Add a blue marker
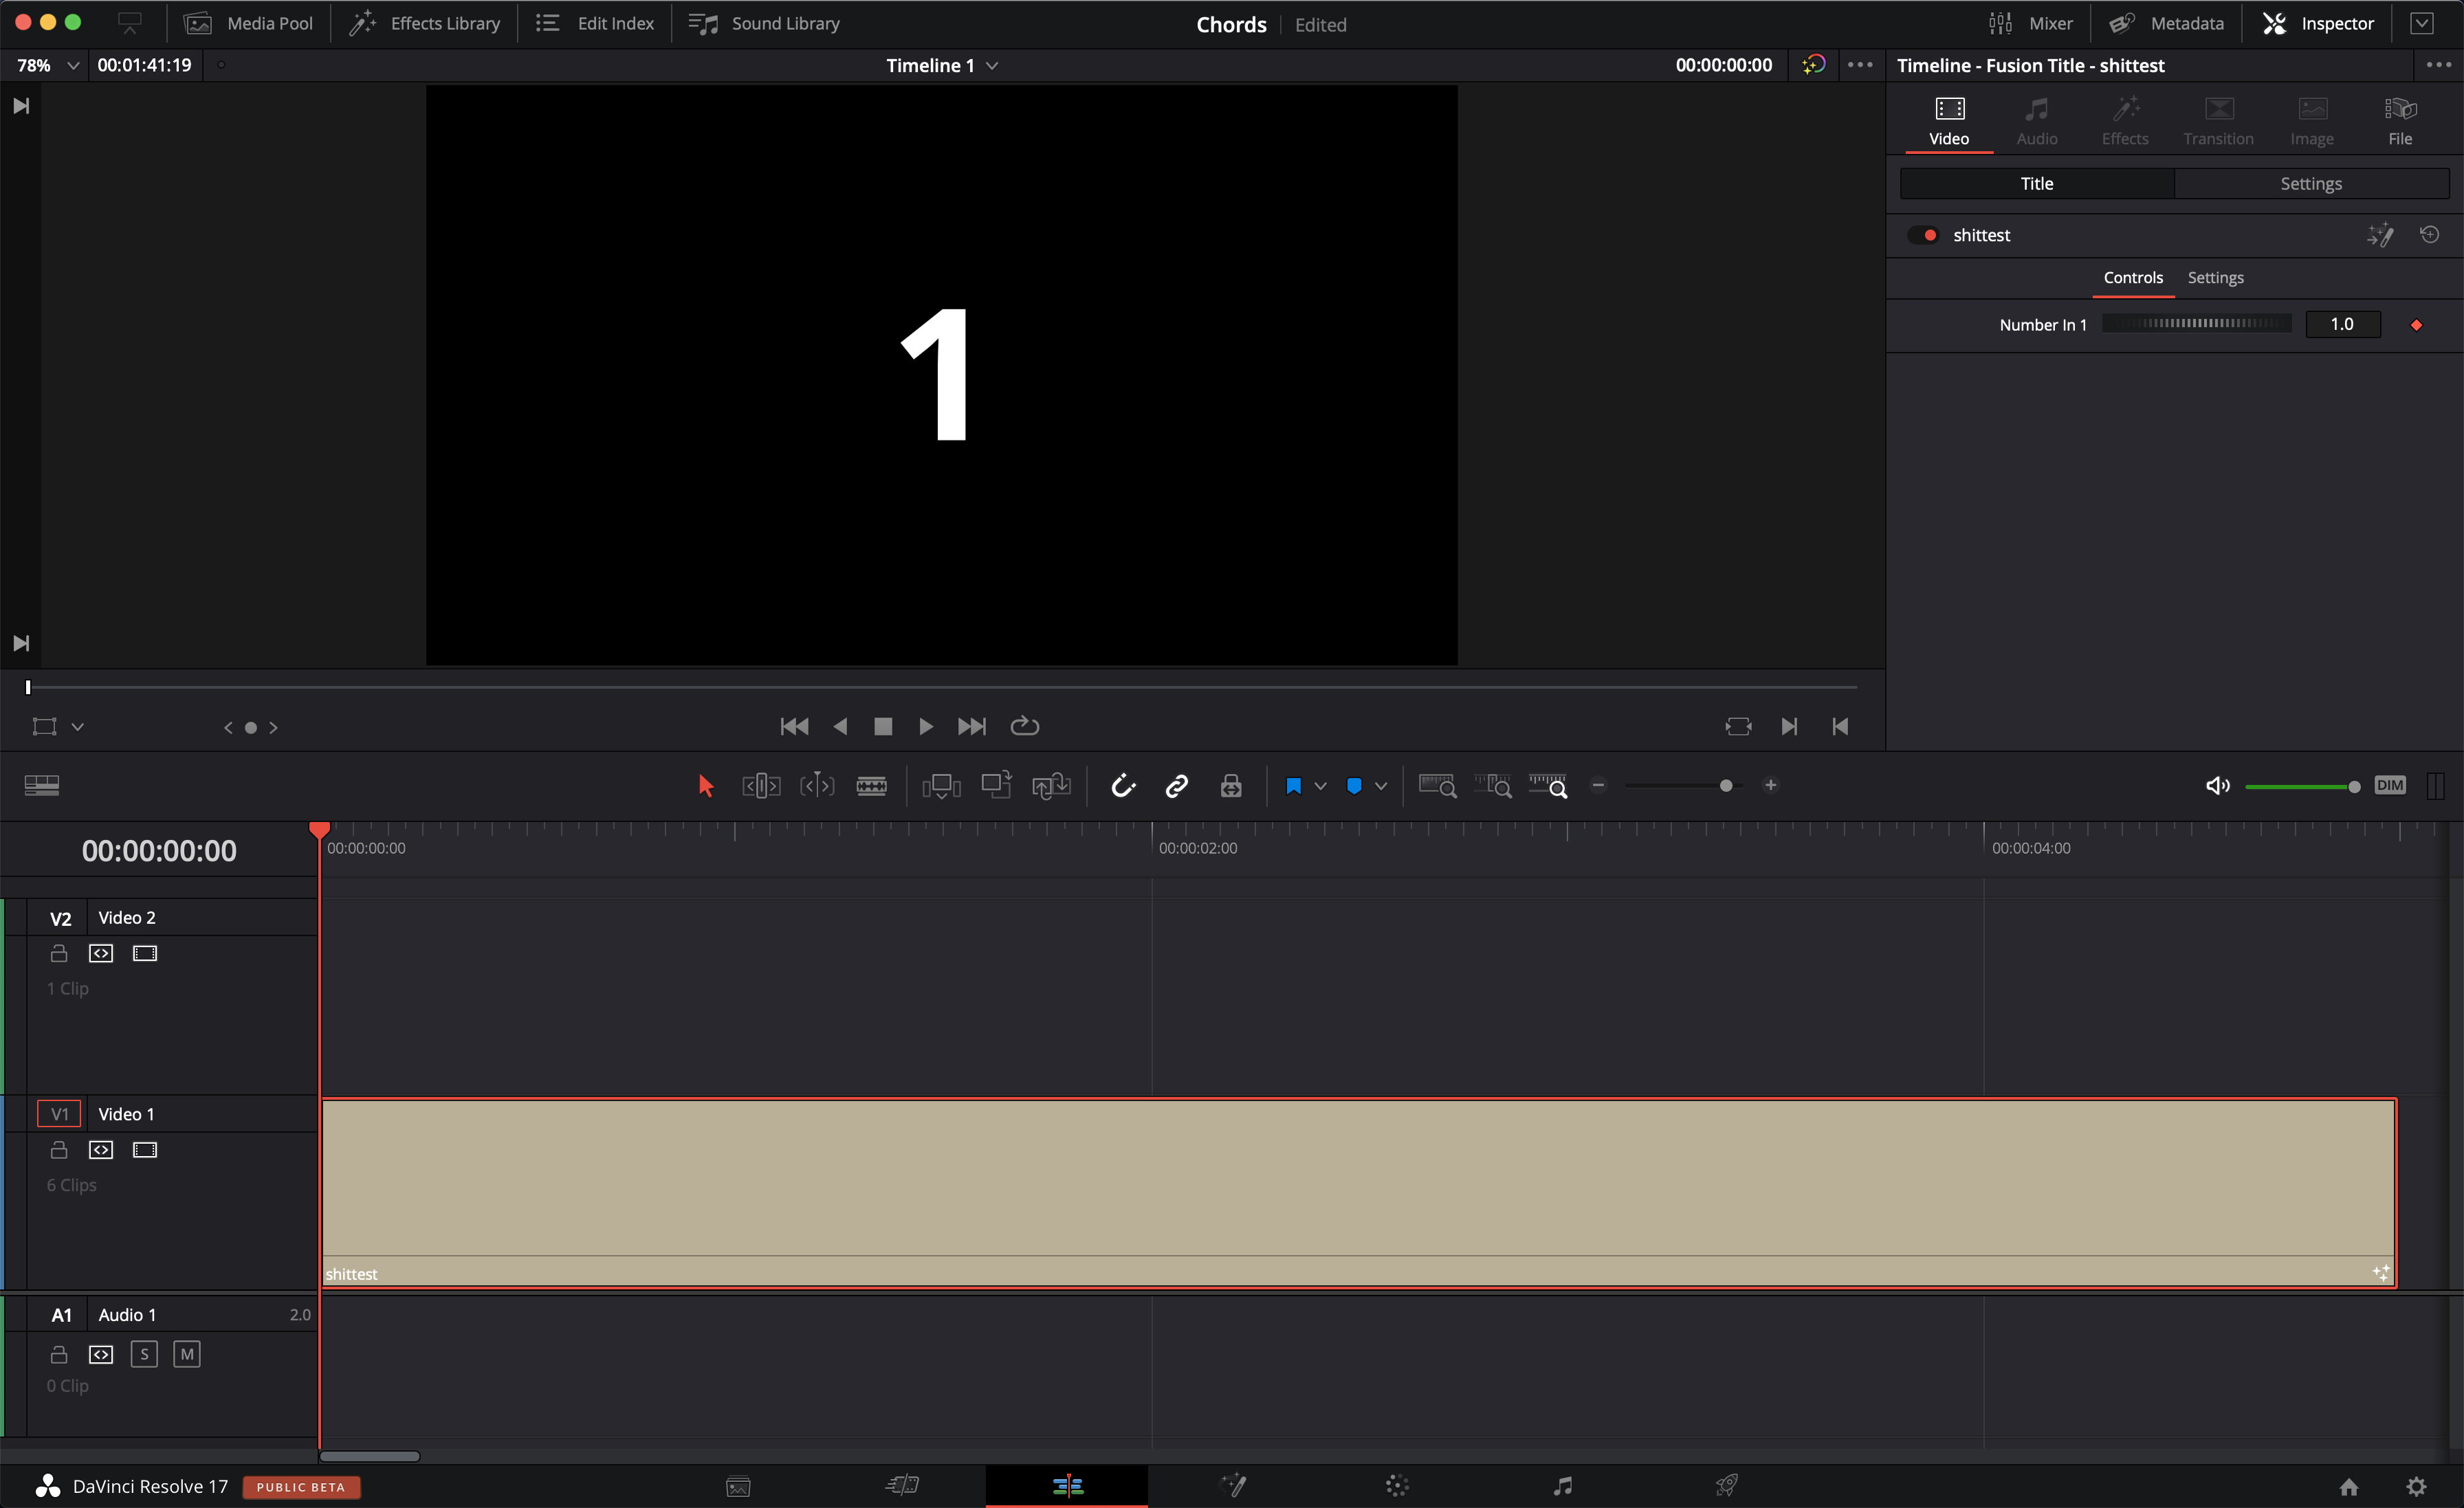Image resolution: width=2464 pixels, height=1508 pixels. [x=1354, y=786]
